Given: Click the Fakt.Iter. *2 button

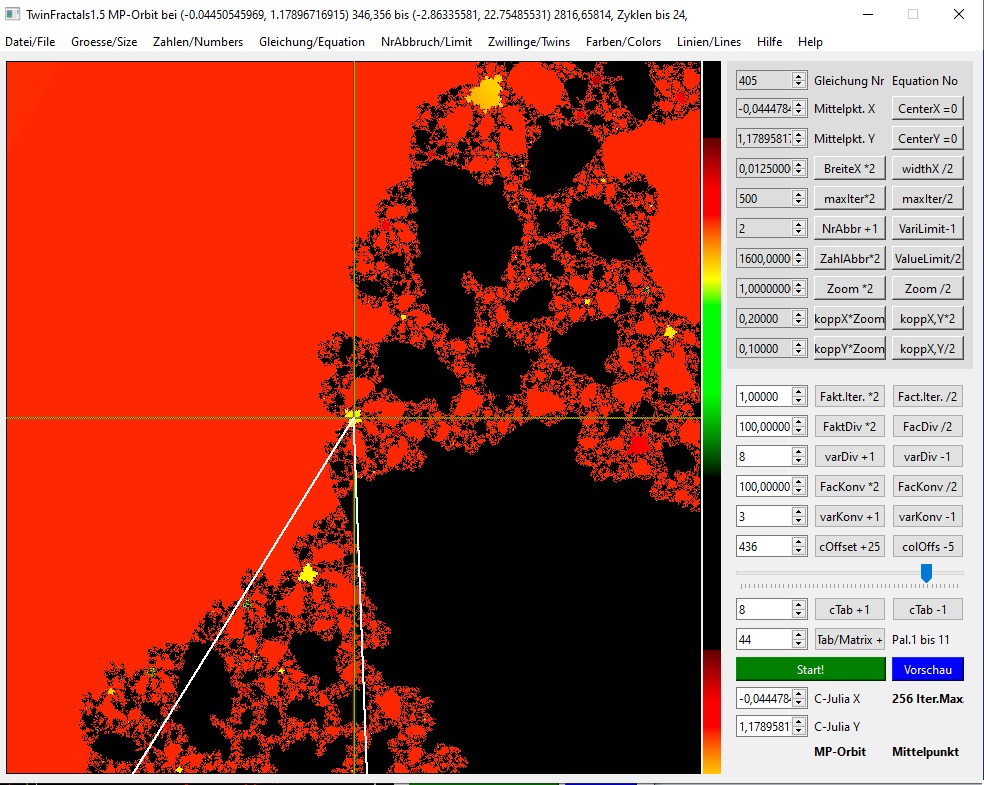Looking at the screenshot, I should 850,397.
